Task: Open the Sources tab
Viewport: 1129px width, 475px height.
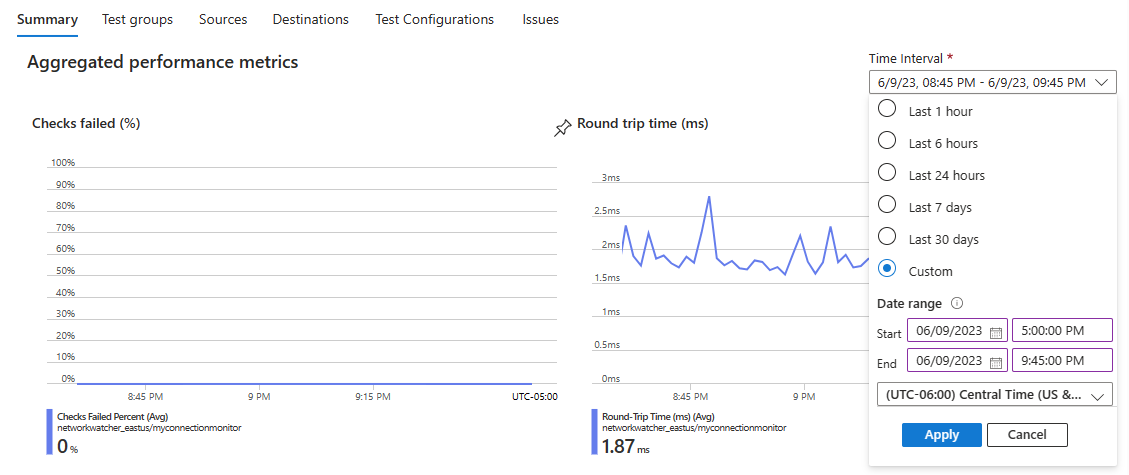Action: (223, 20)
